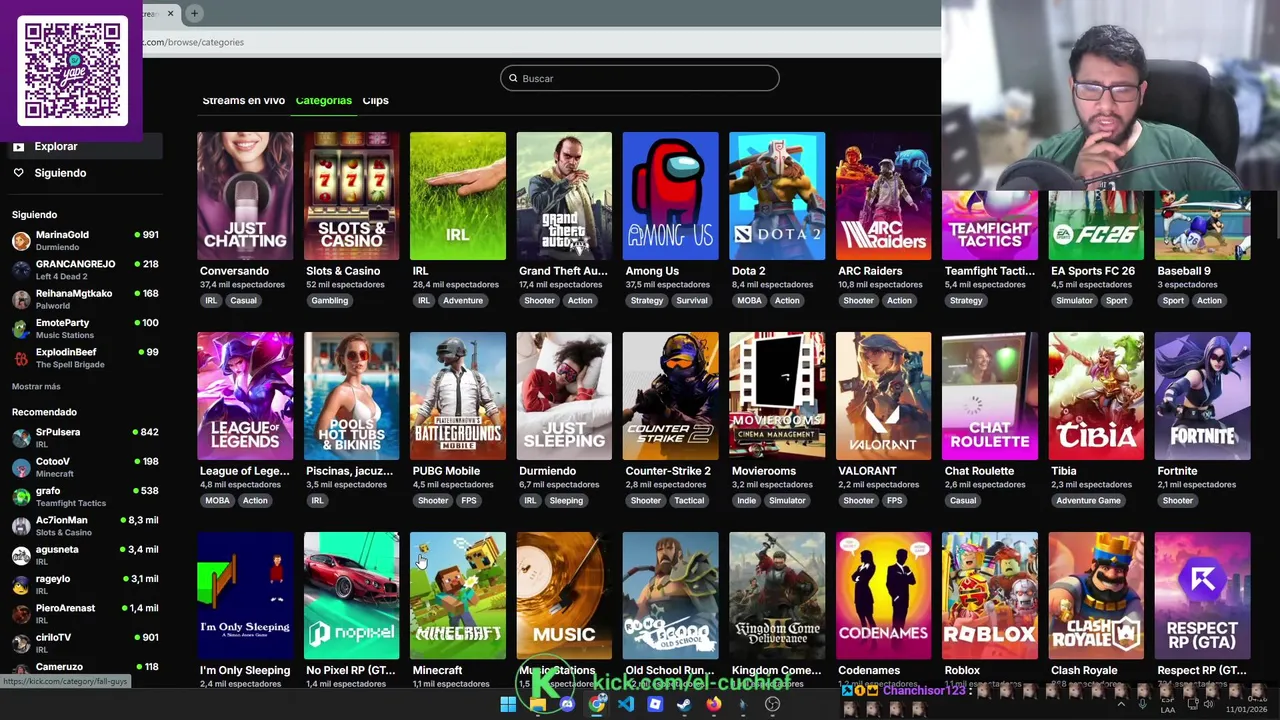The height and width of the screenshot is (720, 1280).
Task: Open Steam from taskbar
Action: point(684,704)
